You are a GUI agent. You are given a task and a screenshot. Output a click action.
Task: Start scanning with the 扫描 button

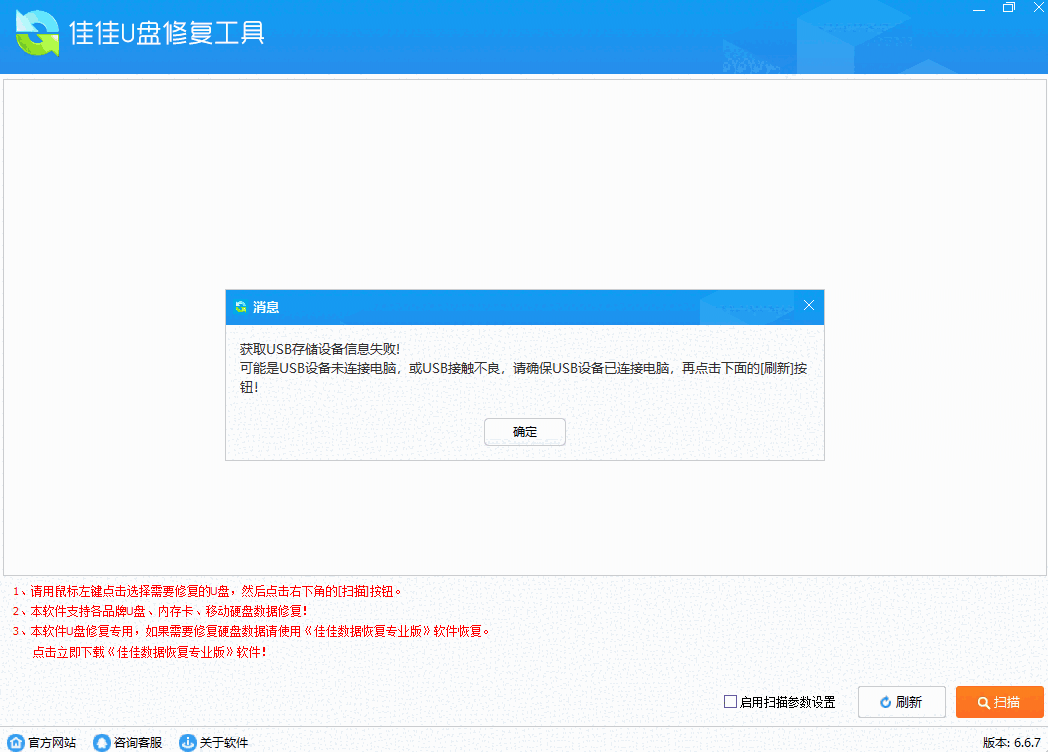1000,702
